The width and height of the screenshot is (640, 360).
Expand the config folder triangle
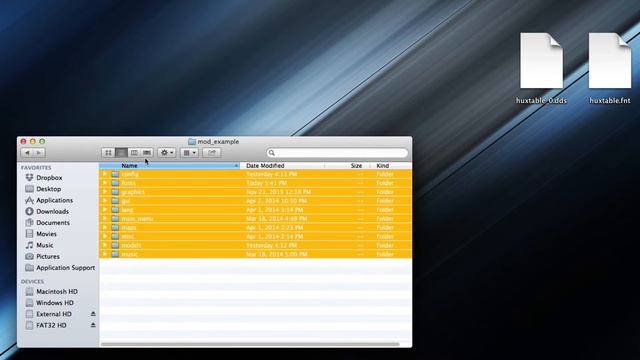coord(105,174)
